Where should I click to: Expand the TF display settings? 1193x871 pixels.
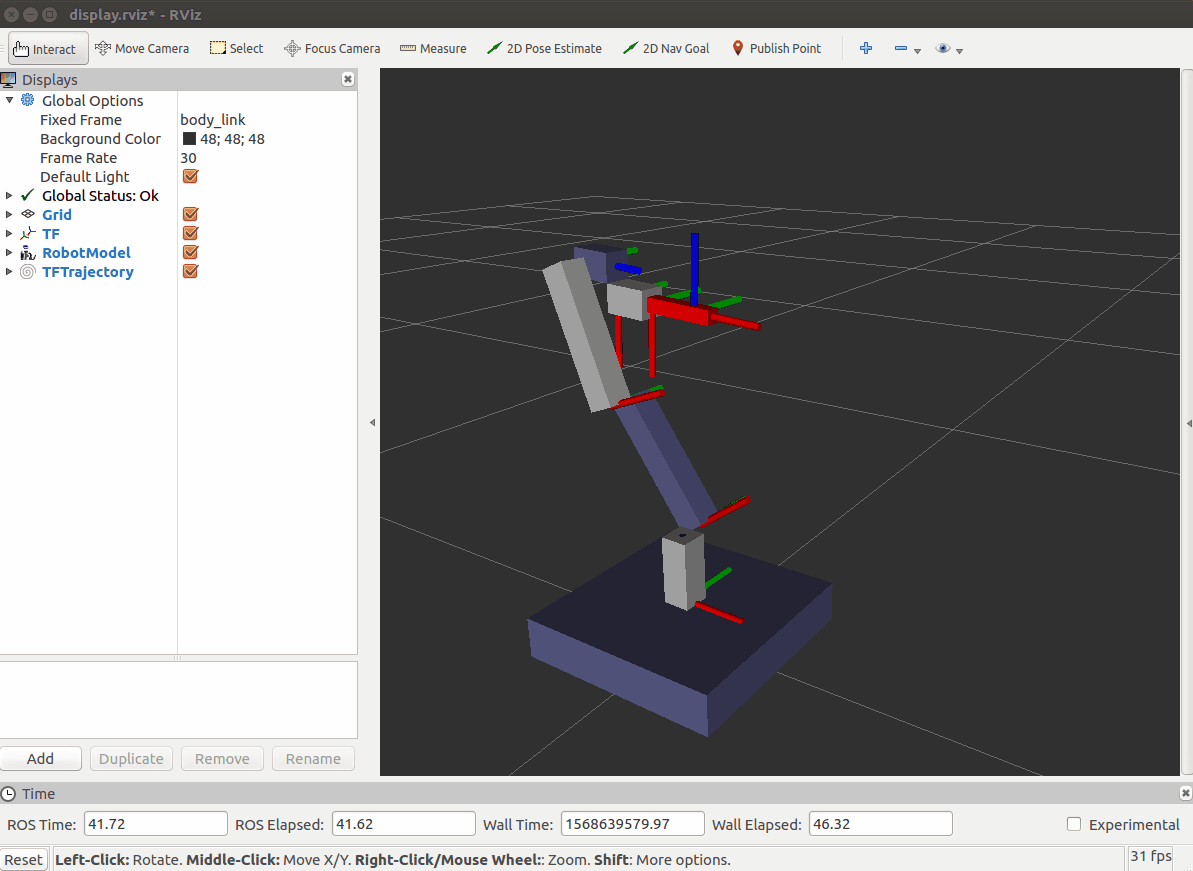pyautogui.click(x=9, y=233)
